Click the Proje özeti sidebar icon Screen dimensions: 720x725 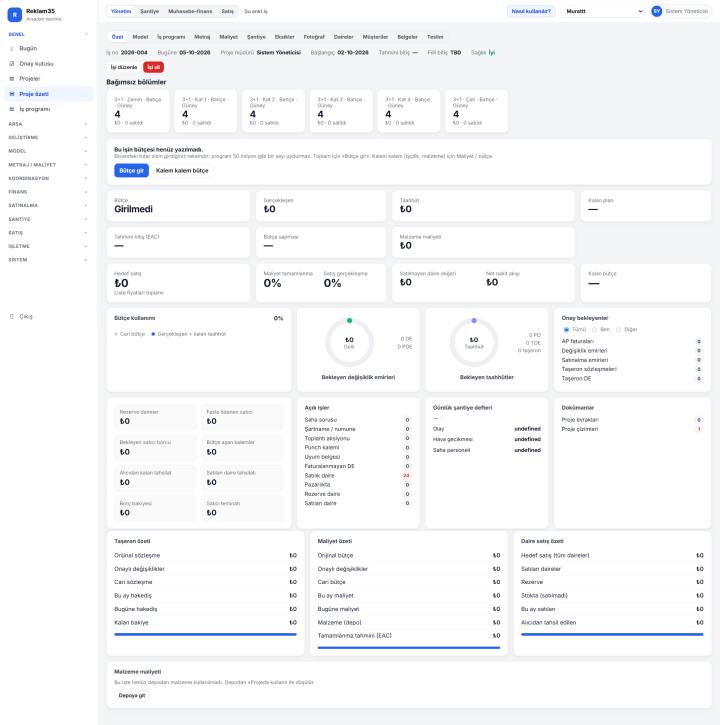pyautogui.click(x=12, y=94)
